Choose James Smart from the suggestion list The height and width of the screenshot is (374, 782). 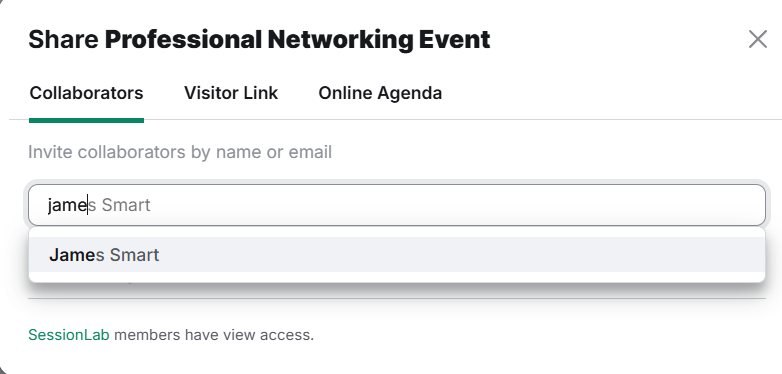(x=397, y=255)
